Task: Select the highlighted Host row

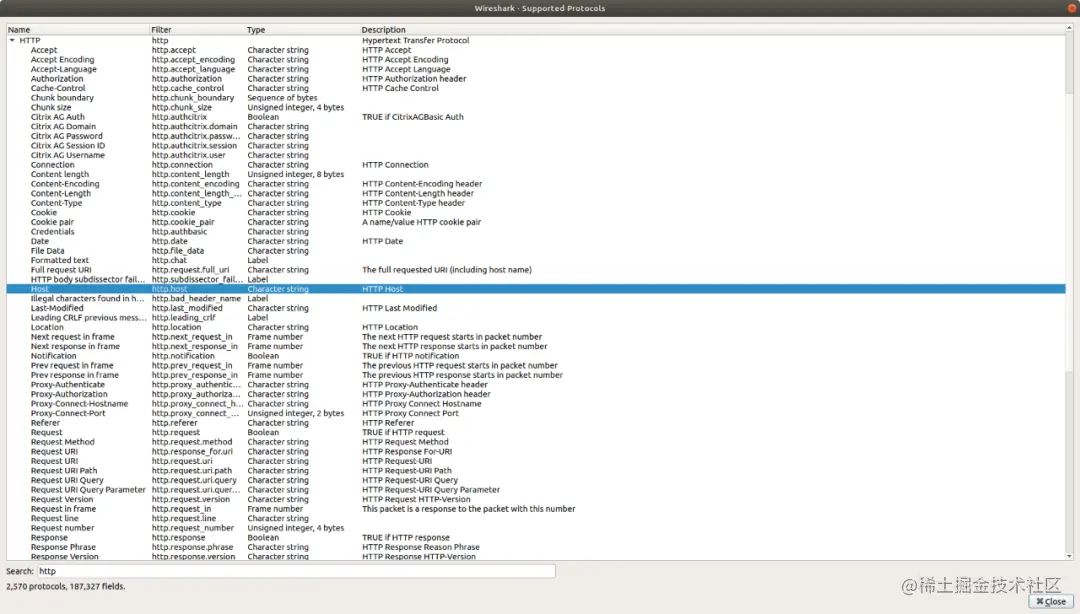Action: tap(536, 289)
